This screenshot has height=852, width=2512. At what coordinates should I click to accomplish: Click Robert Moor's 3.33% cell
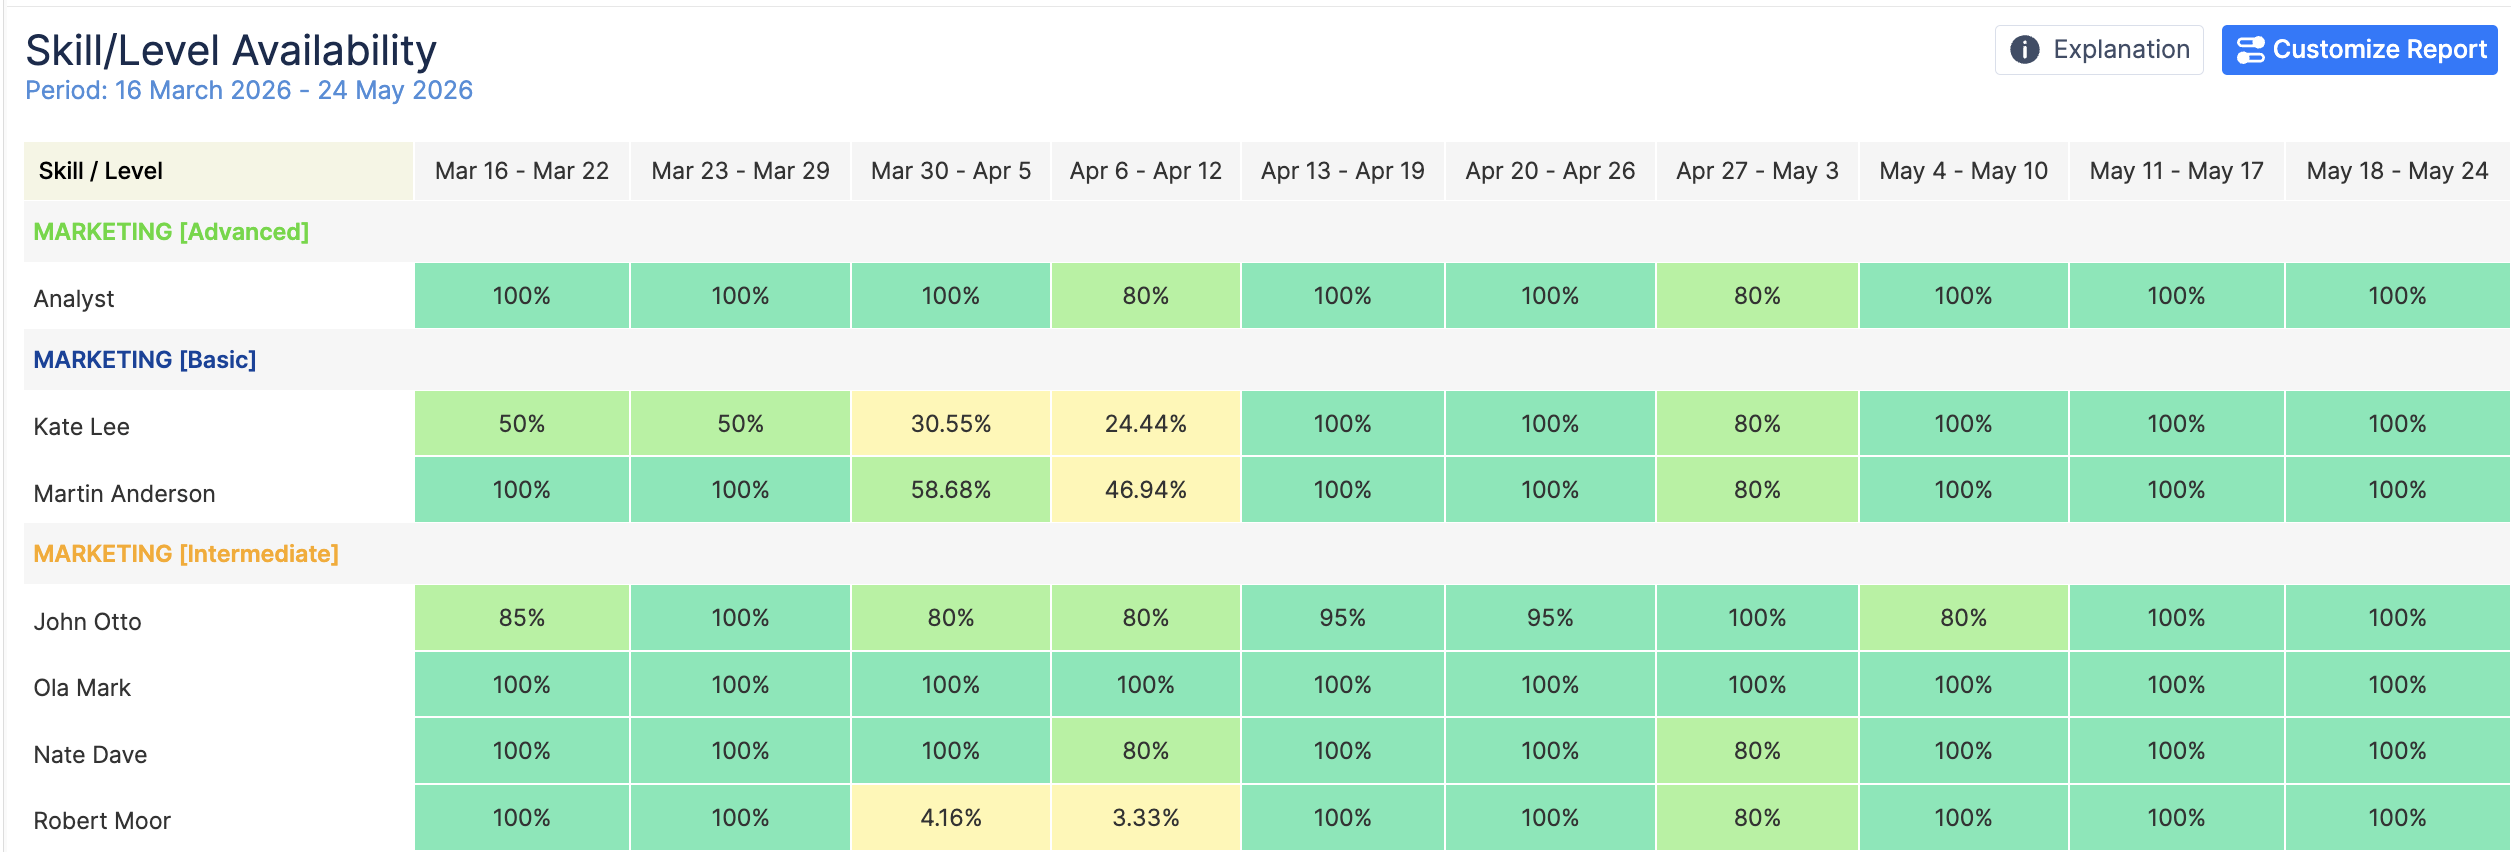(x=1145, y=818)
